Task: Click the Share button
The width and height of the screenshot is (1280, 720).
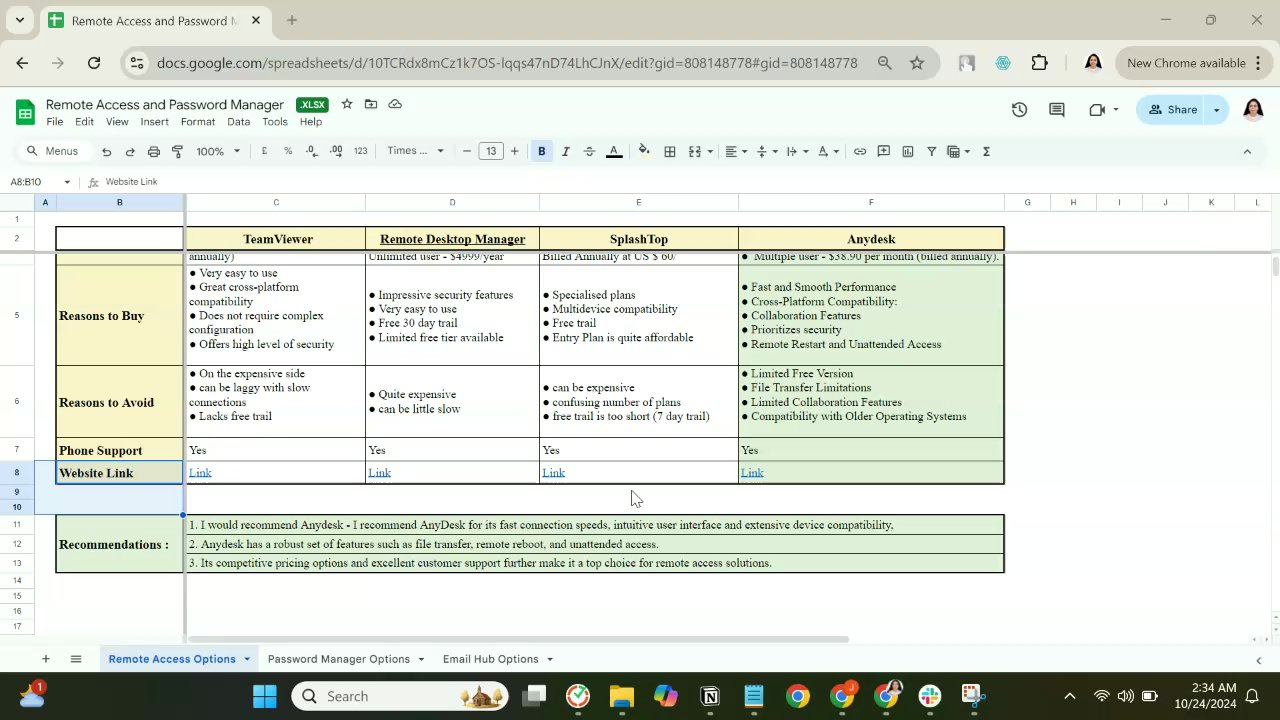Action: [x=1172, y=110]
